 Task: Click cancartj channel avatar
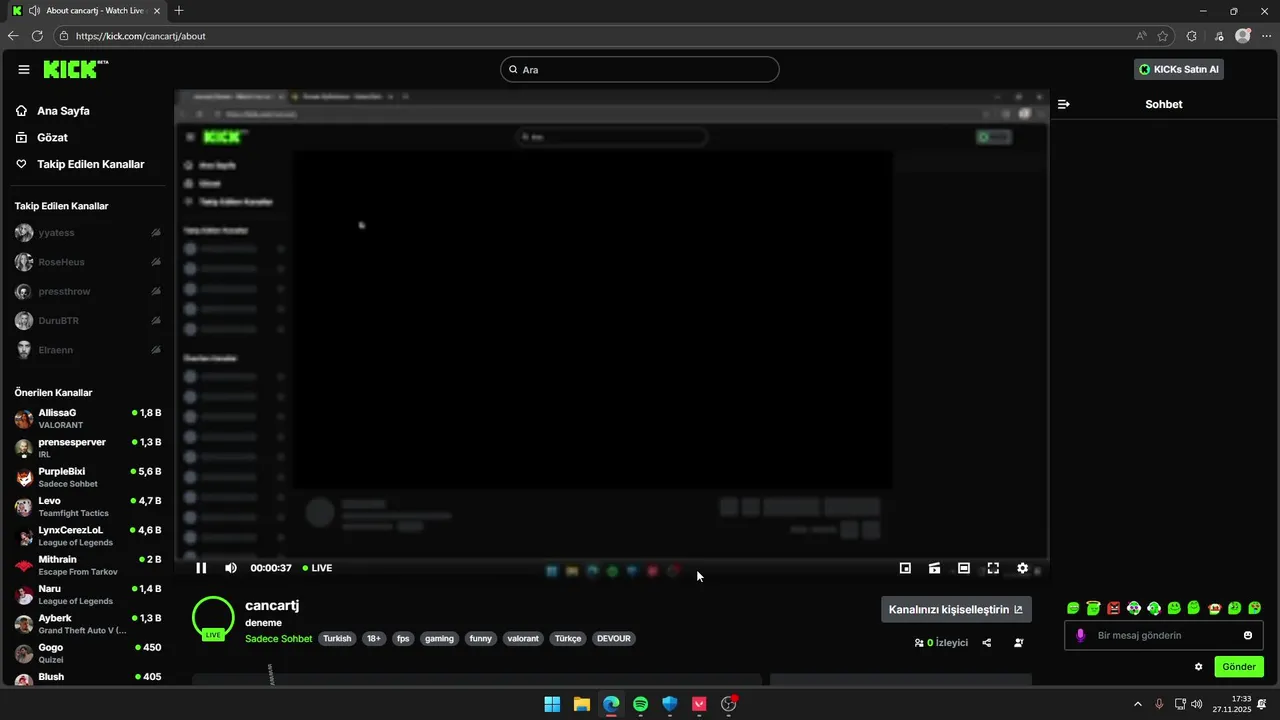coord(213,618)
